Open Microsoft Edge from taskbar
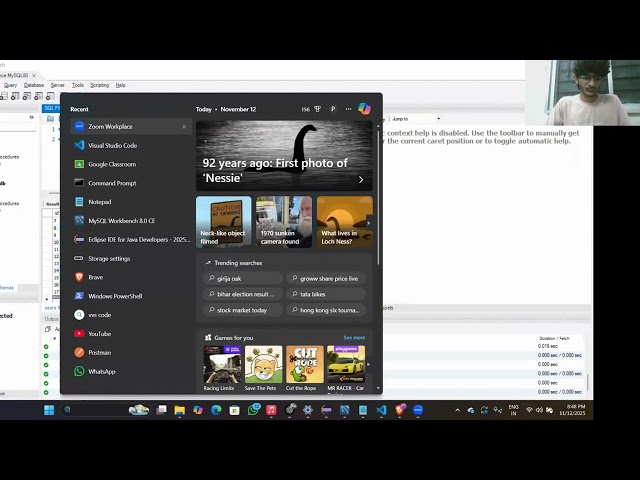 (x=216, y=410)
